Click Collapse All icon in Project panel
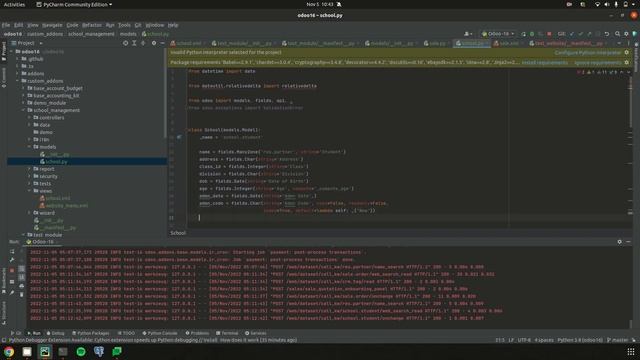The height and width of the screenshot is (360, 640). (x=143, y=43)
